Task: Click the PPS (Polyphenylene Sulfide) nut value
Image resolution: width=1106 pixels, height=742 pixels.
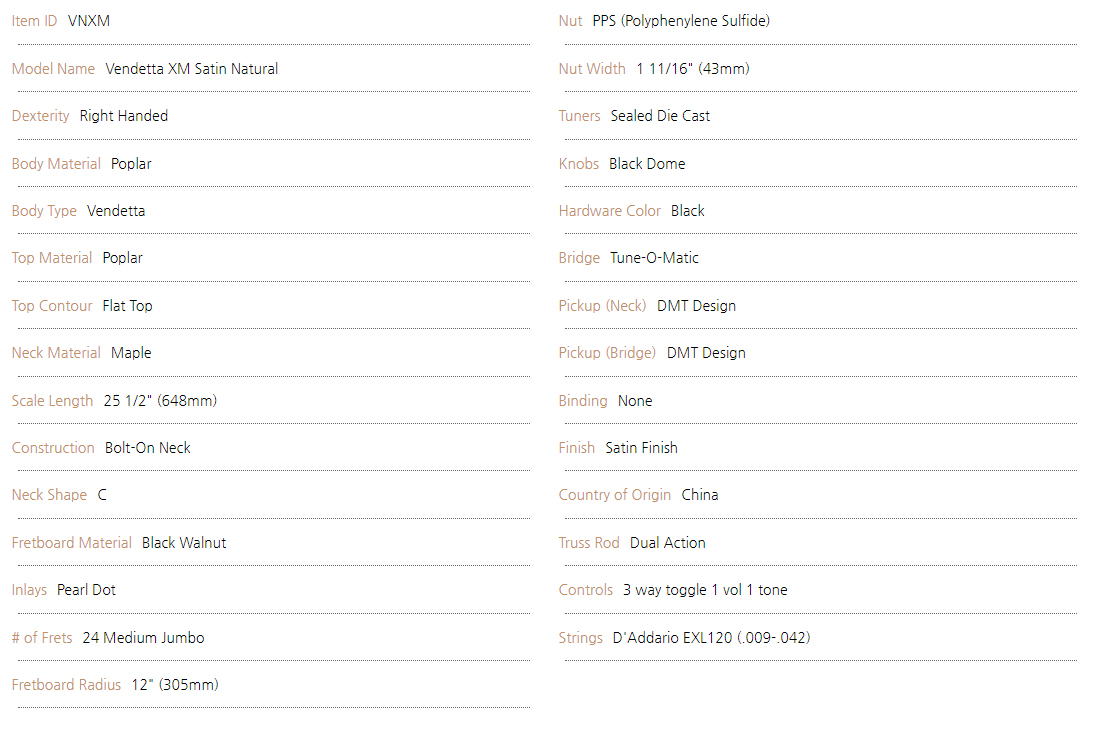Action: 681,21
